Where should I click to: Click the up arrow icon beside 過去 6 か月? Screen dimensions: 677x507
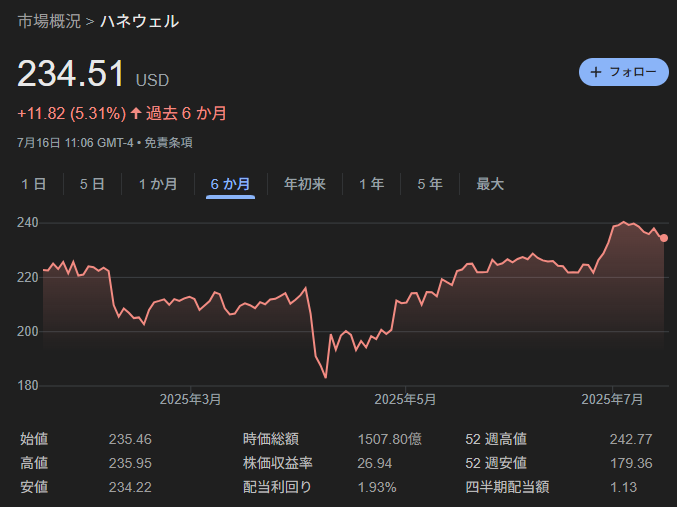(136, 113)
